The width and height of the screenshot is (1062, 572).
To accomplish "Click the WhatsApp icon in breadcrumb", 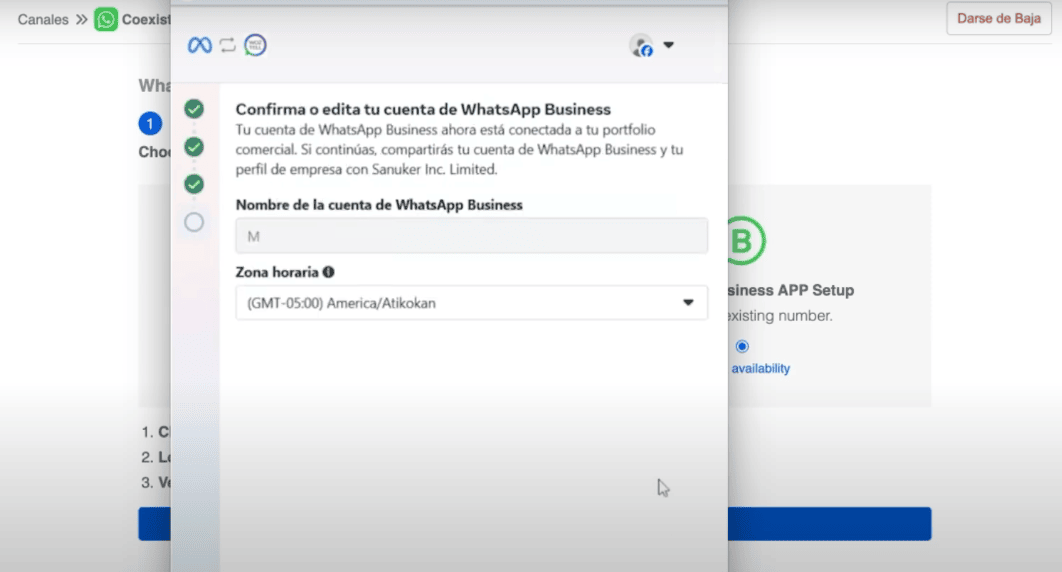I will (x=106, y=20).
